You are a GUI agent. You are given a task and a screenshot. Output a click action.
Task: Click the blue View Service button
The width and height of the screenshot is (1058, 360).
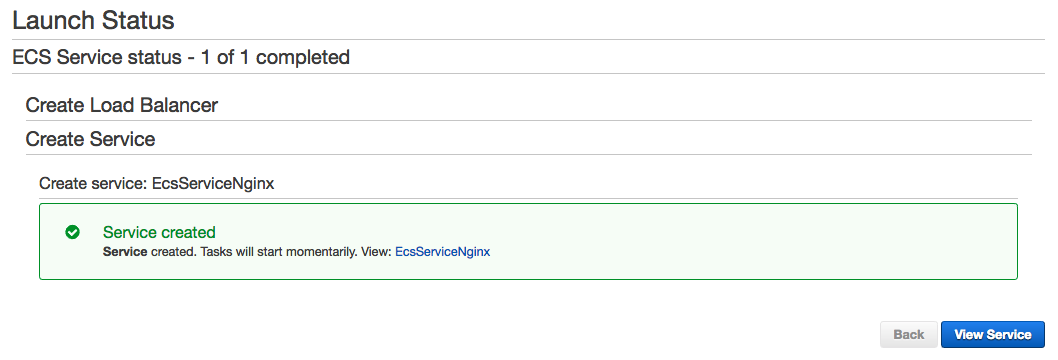993,334
